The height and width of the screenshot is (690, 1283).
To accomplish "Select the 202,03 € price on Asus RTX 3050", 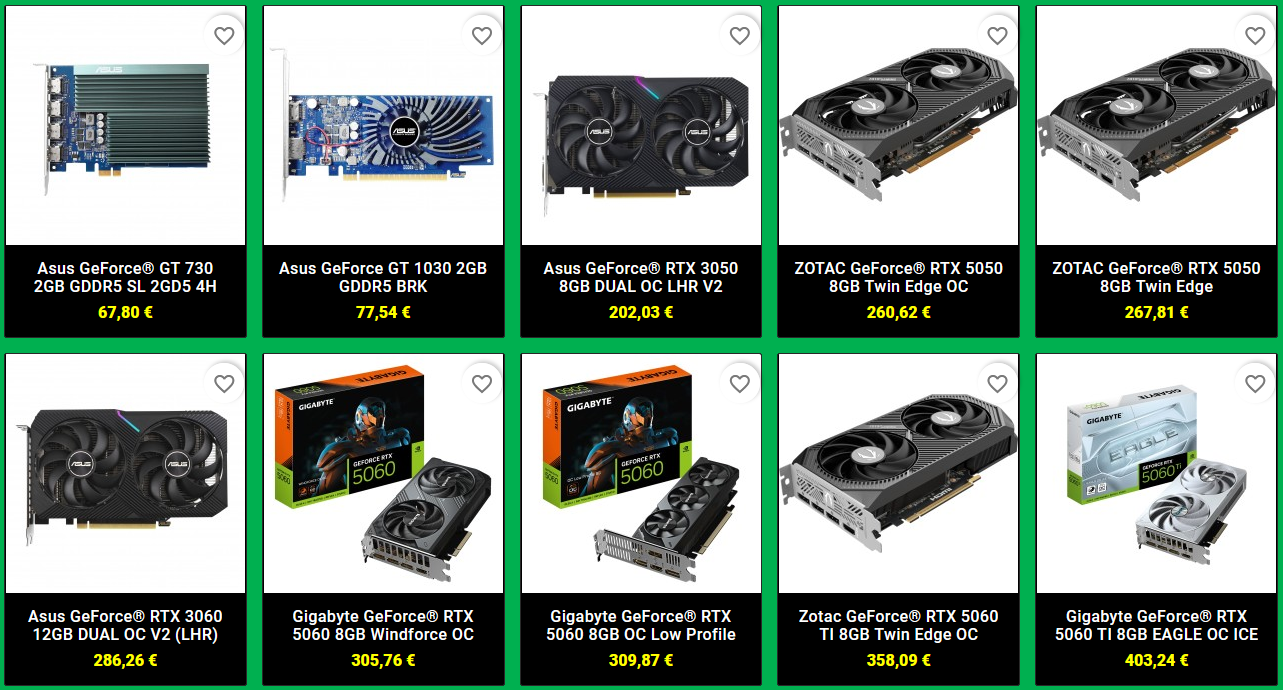I will (641, 312).
